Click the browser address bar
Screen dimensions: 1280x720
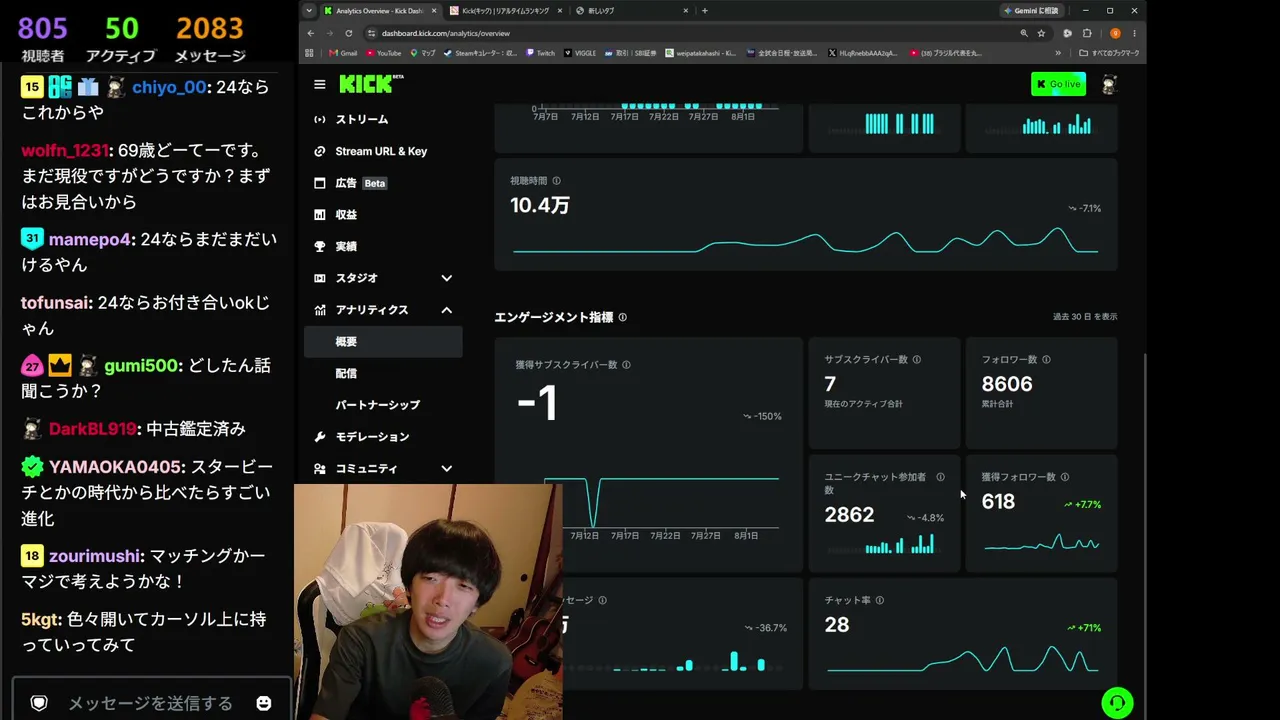[690, 33]
